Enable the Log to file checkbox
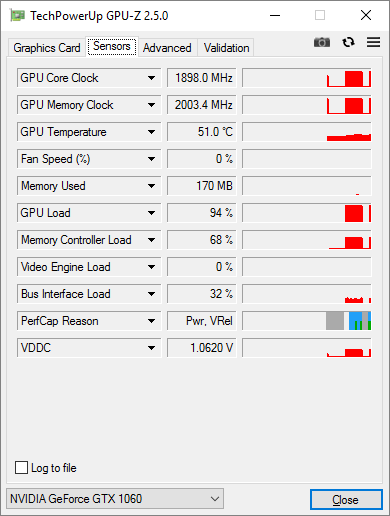 (x=21, y=467)
